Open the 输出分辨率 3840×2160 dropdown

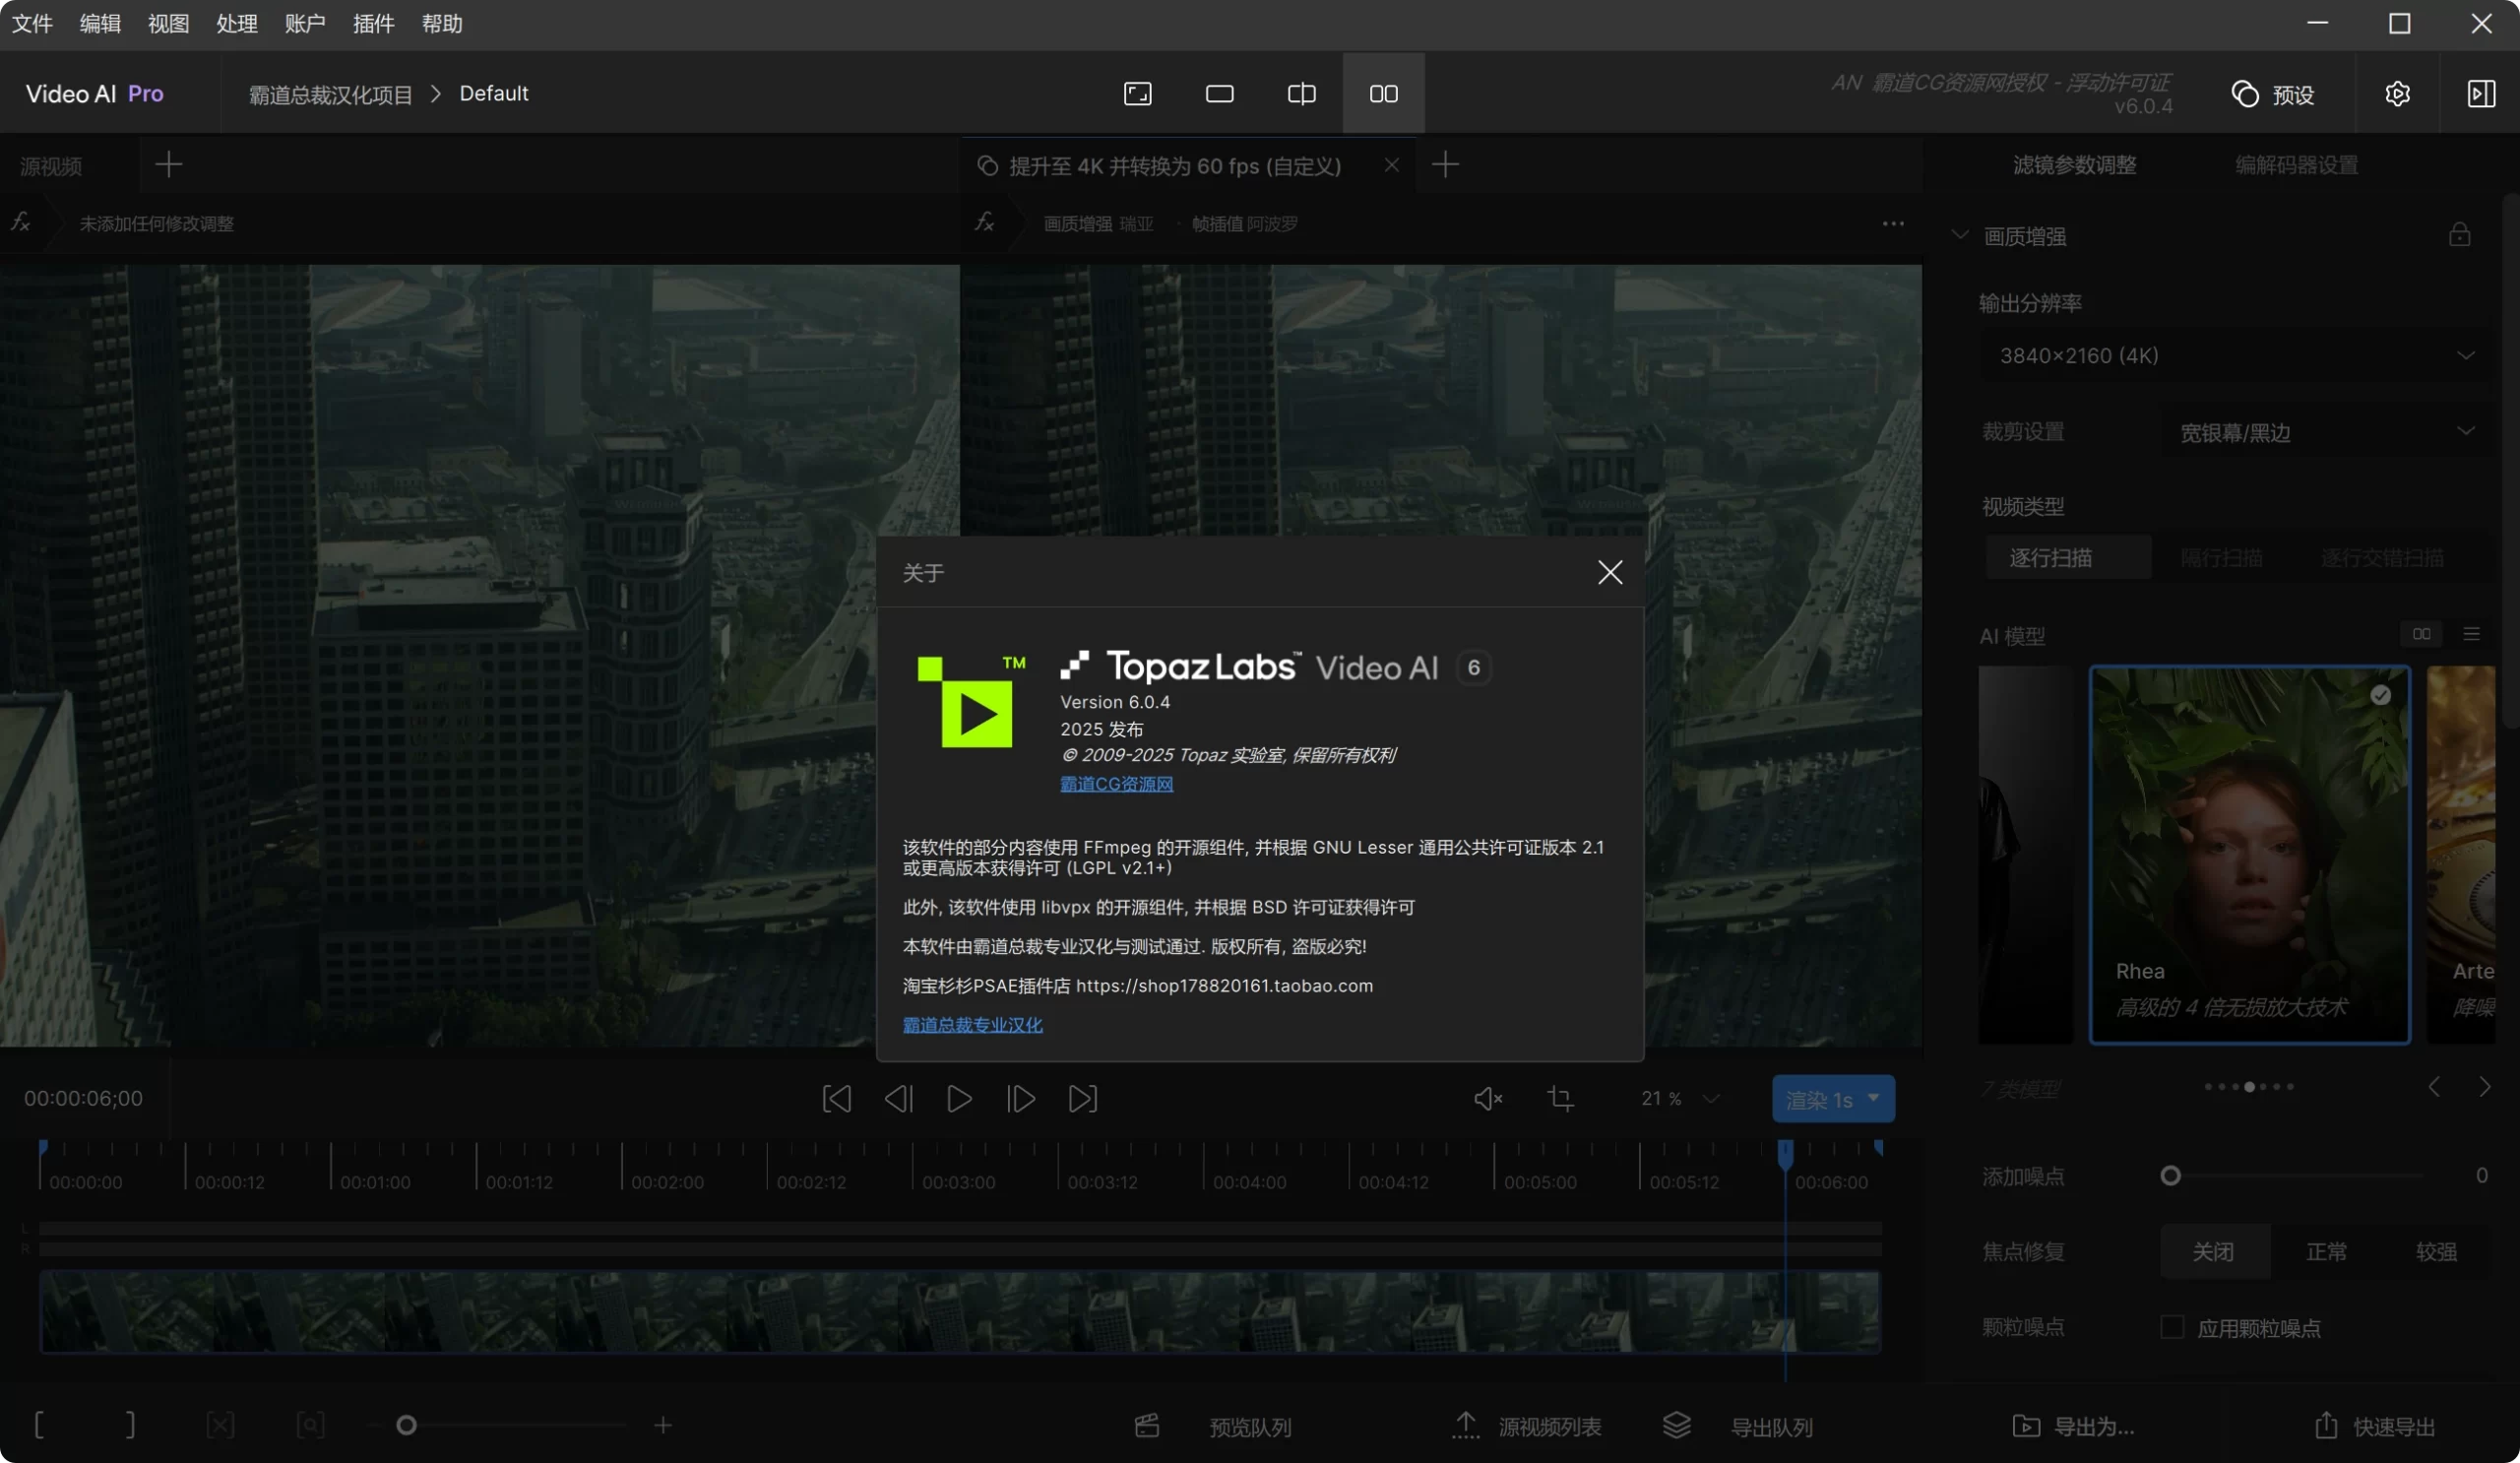[2236, 356]
